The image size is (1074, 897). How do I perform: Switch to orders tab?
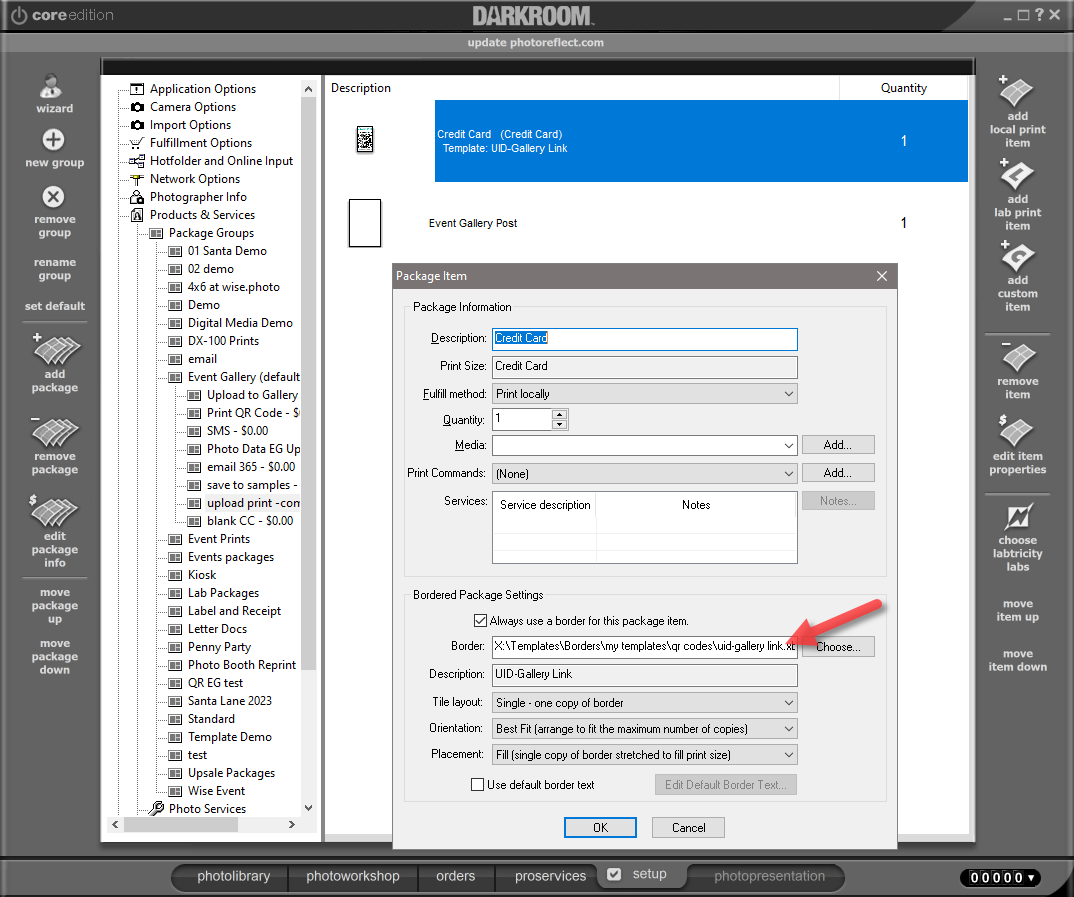pyautogui.click(x=455, y=876)
